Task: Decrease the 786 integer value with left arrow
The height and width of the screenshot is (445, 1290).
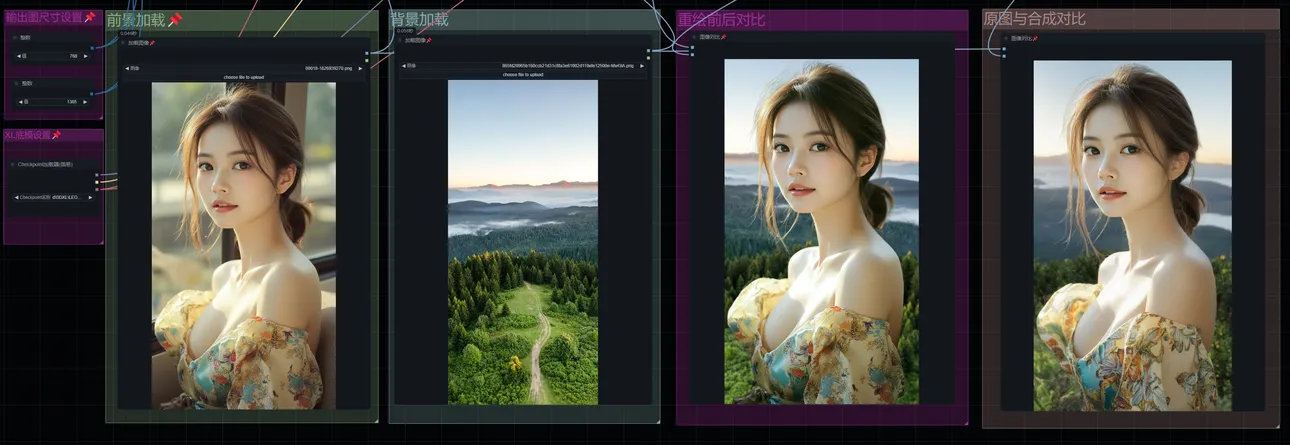Action: tap(18, 56)
